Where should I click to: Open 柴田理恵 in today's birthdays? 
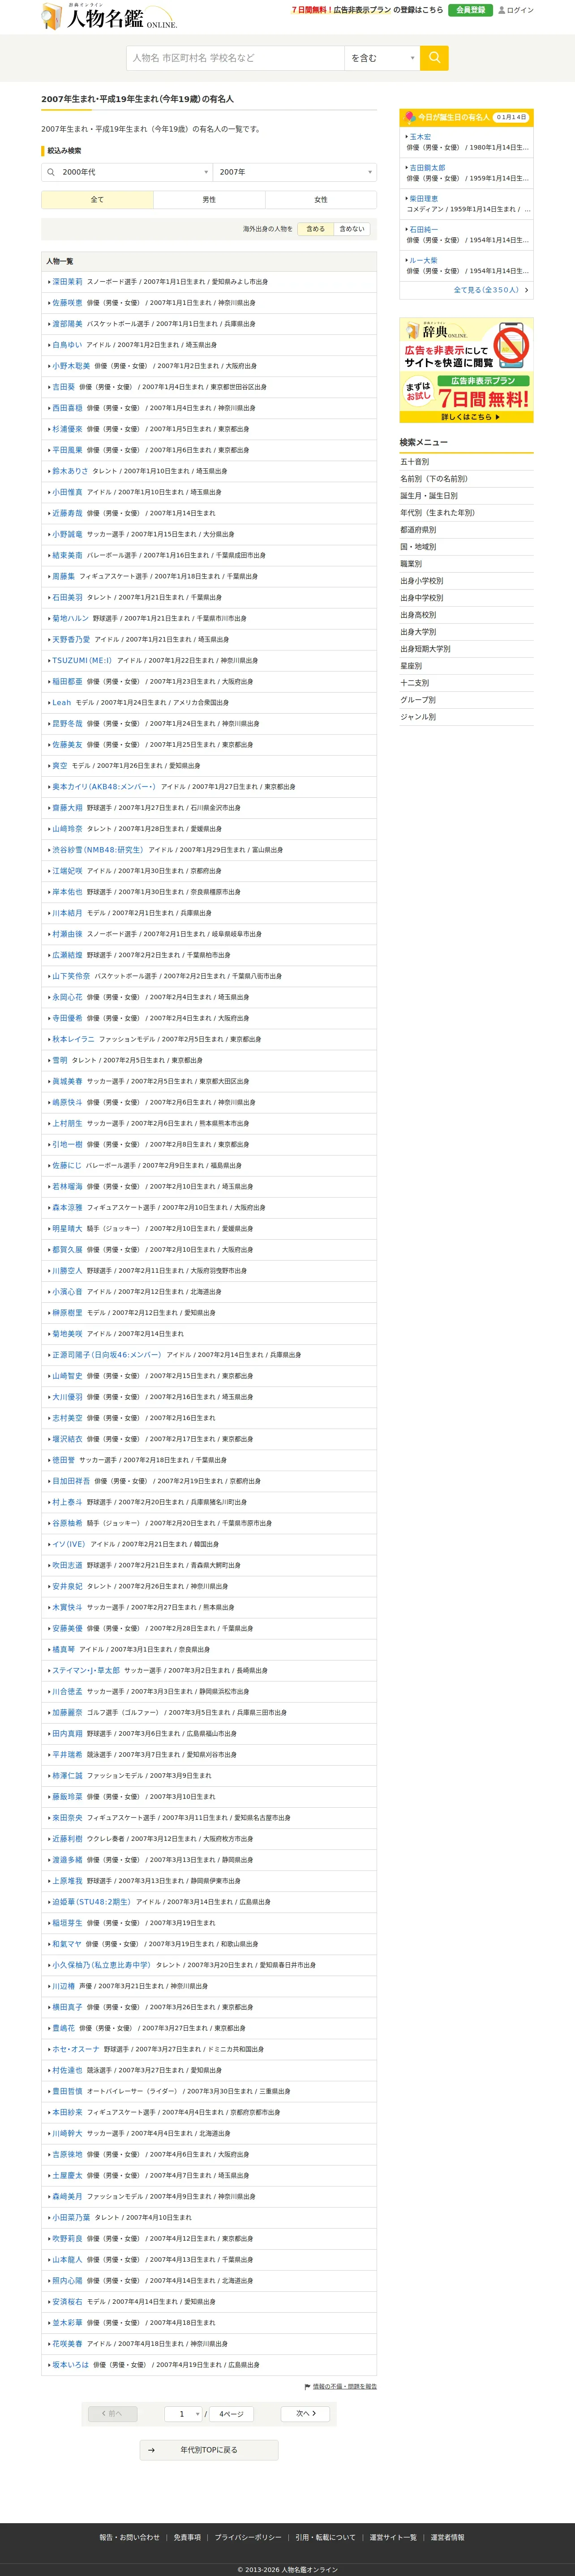pos(423,199)
